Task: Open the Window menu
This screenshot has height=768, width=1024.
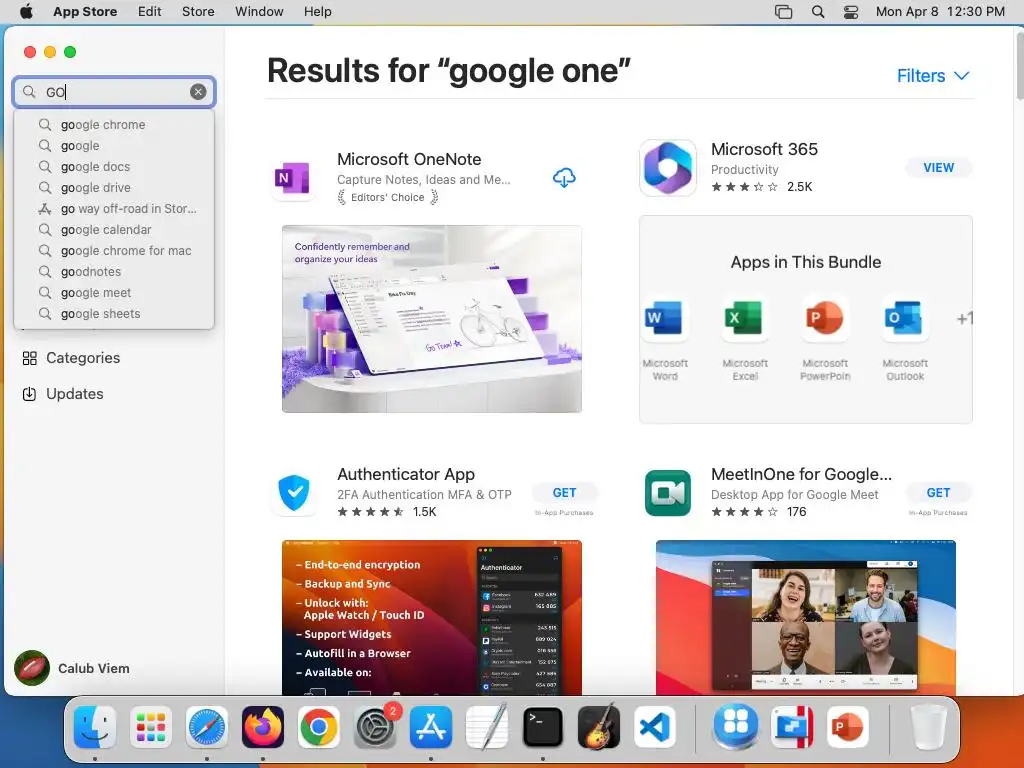Action: tap(259, 12)
